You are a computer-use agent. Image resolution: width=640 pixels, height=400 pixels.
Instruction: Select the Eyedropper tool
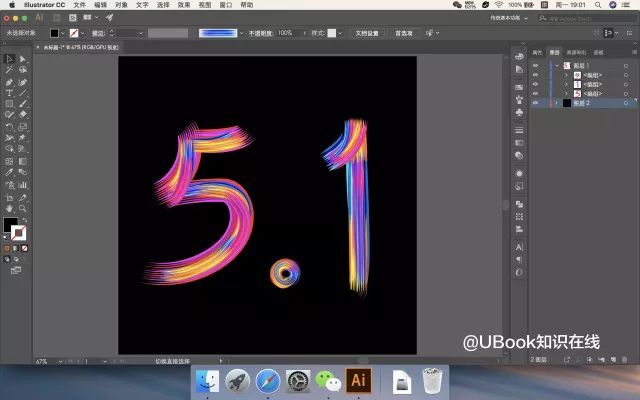pyautogui.click(x=9, y=173)
